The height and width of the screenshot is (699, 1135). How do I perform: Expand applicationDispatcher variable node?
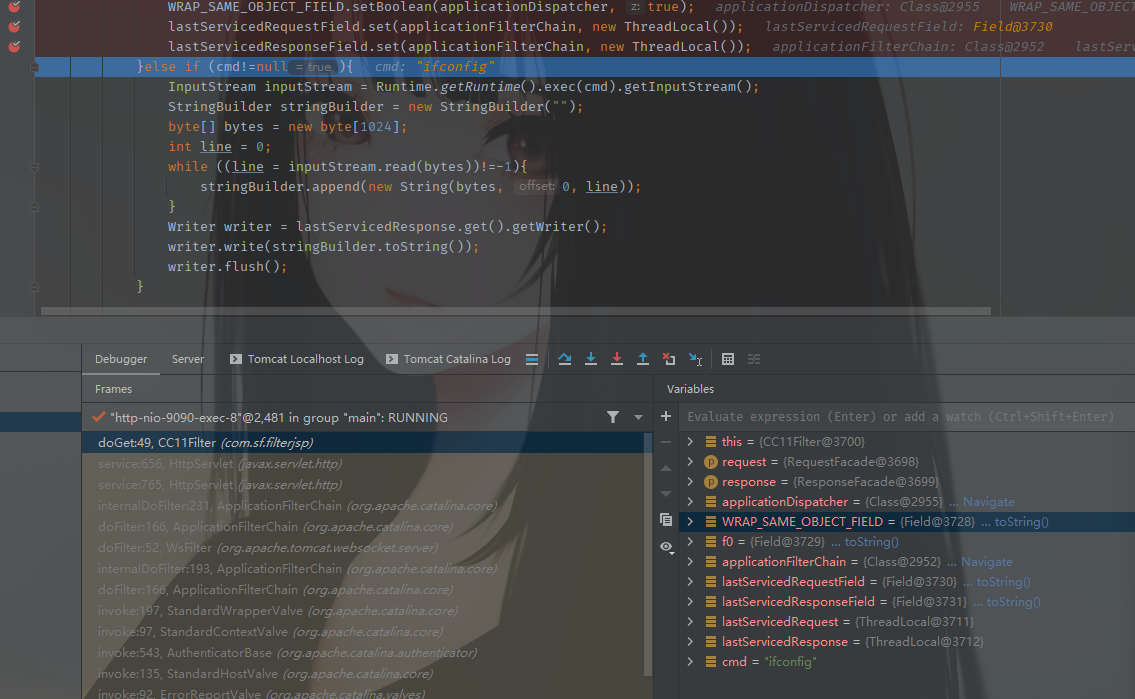click(691, 501)
